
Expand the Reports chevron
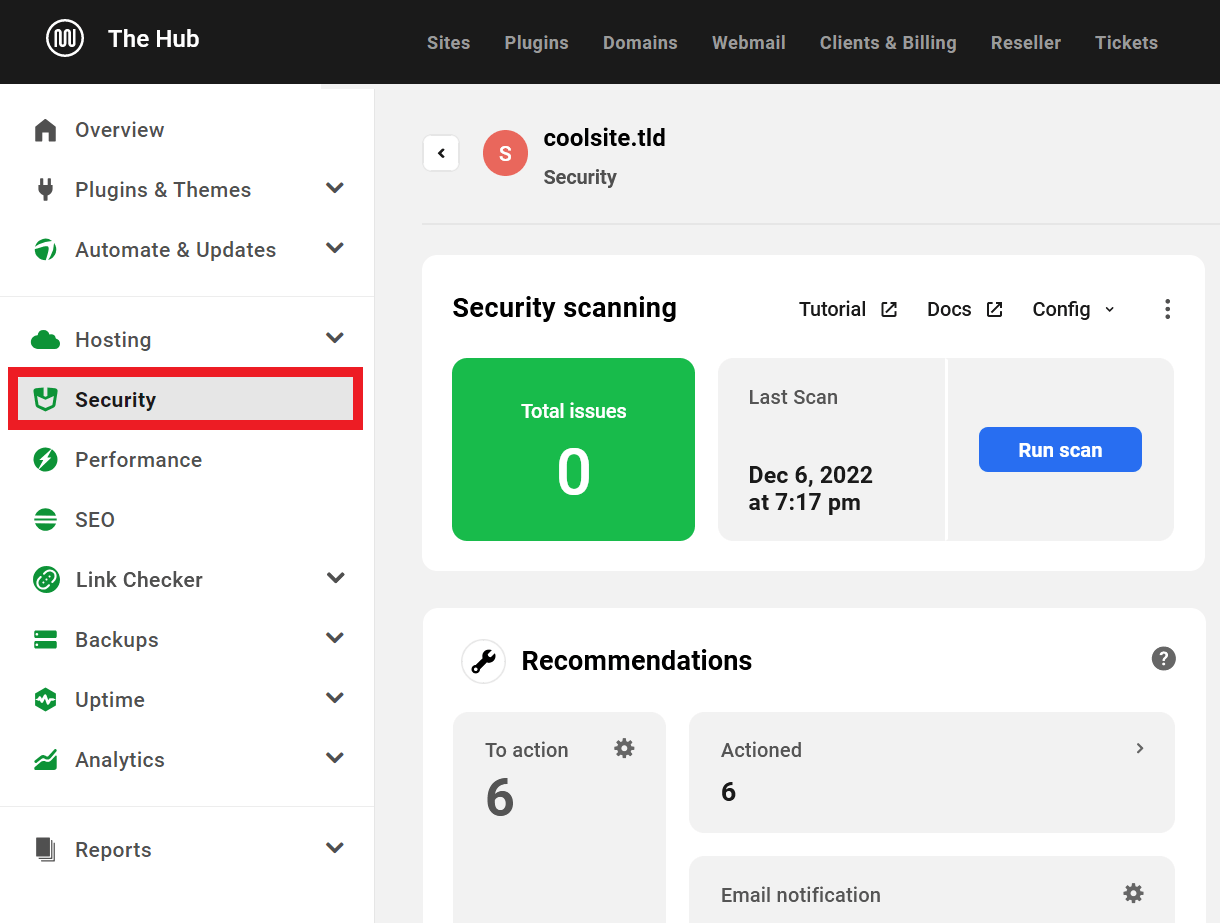(335, 848)
